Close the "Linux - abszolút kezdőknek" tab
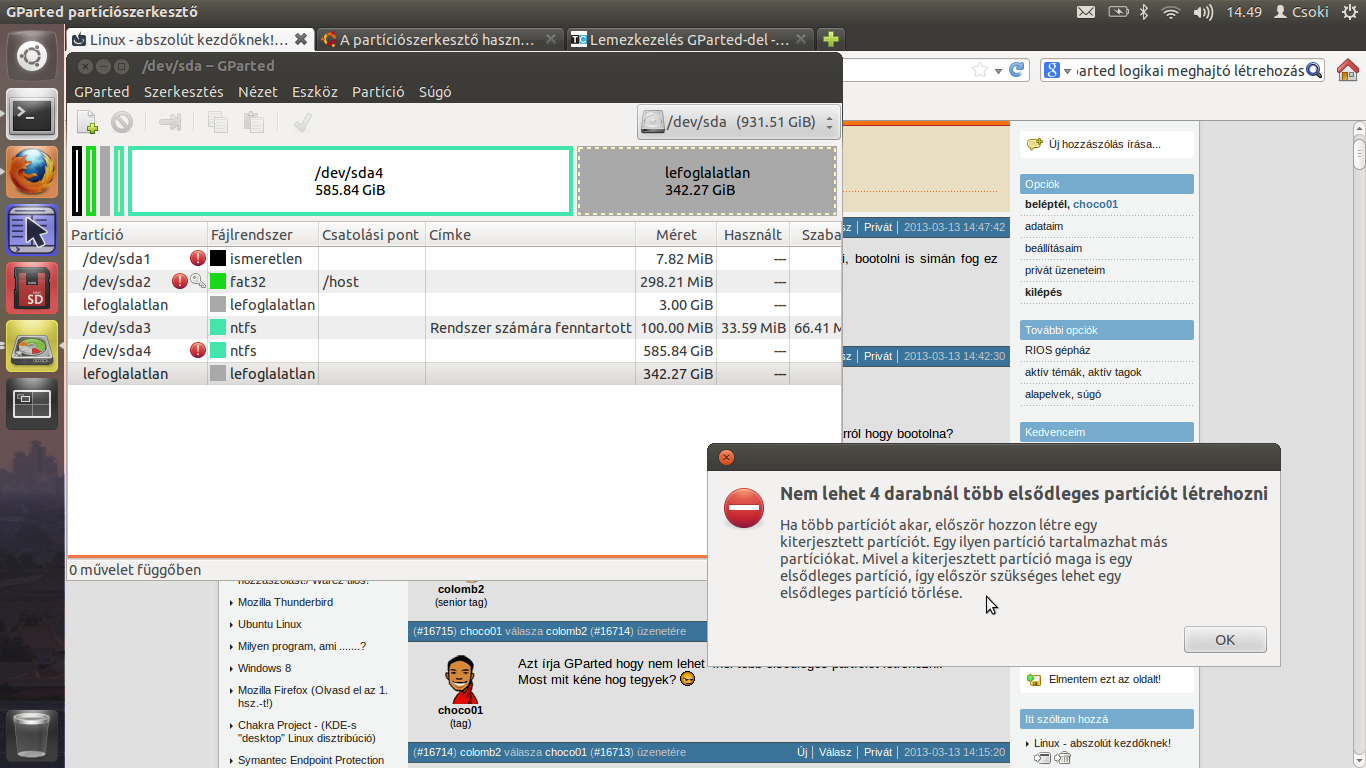 click(x=301, y=40)
